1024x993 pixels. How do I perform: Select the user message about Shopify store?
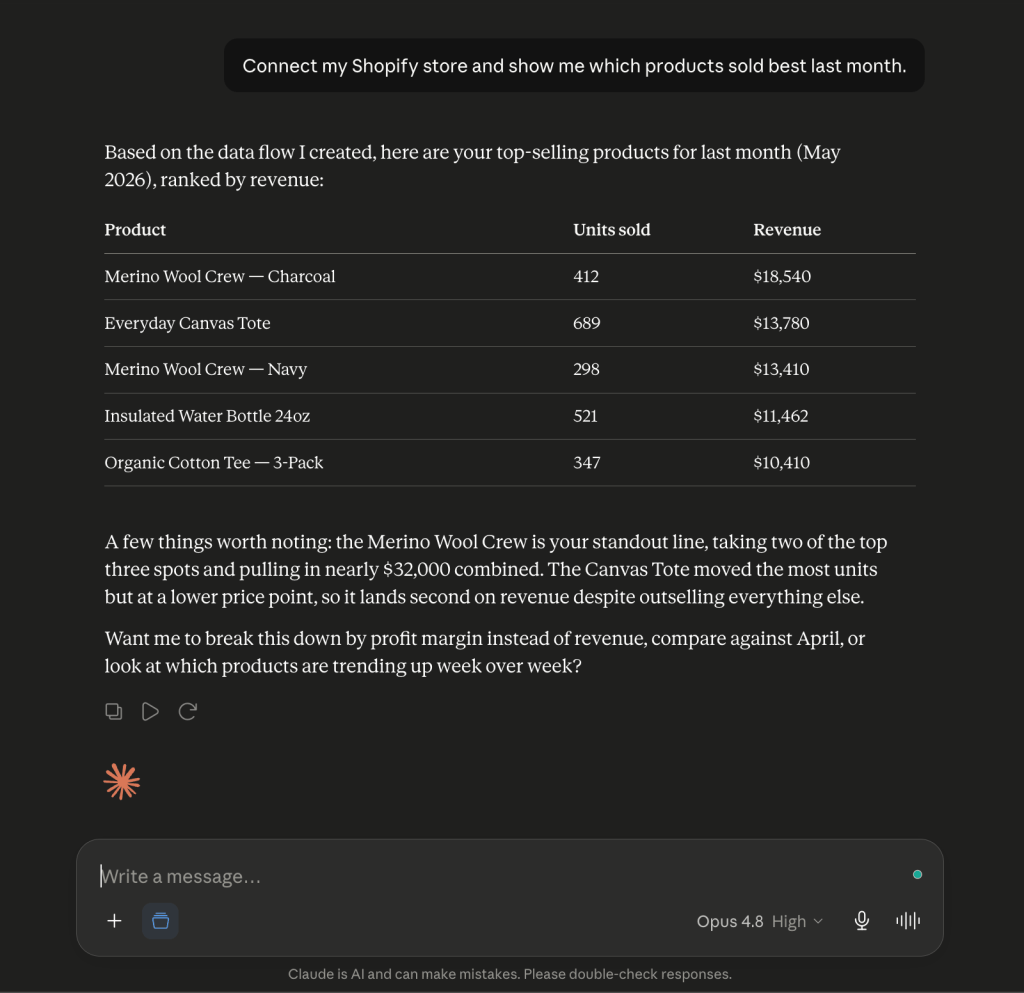tap(574, 65)
